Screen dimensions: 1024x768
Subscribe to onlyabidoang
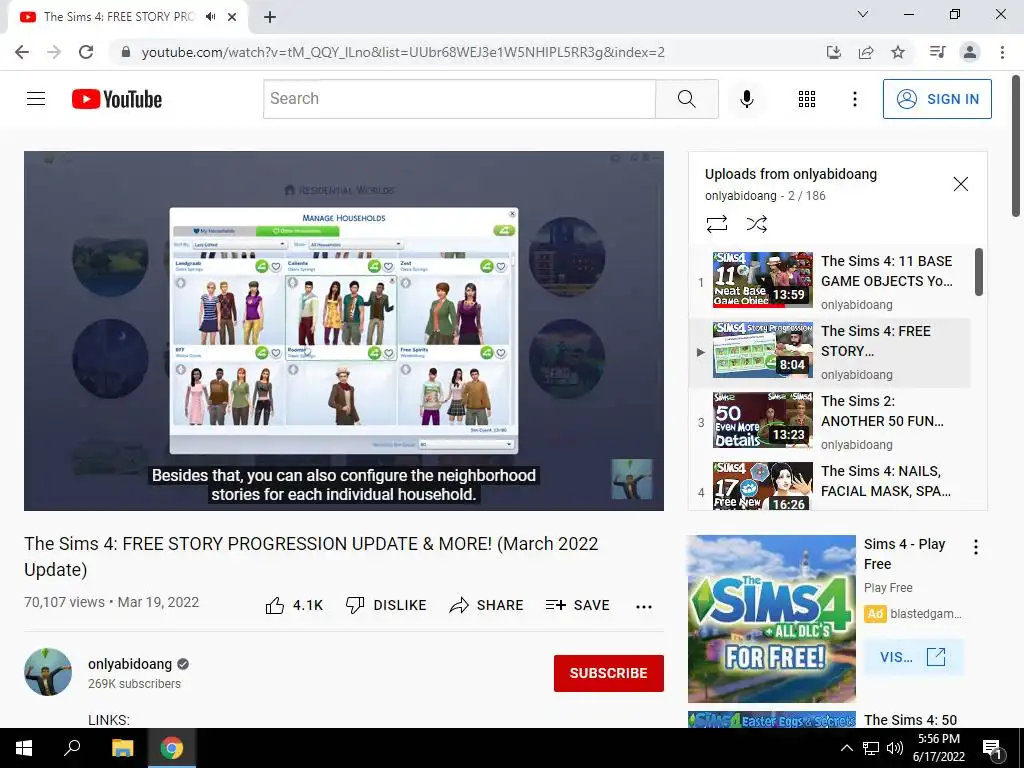click(x=609, y=673)
